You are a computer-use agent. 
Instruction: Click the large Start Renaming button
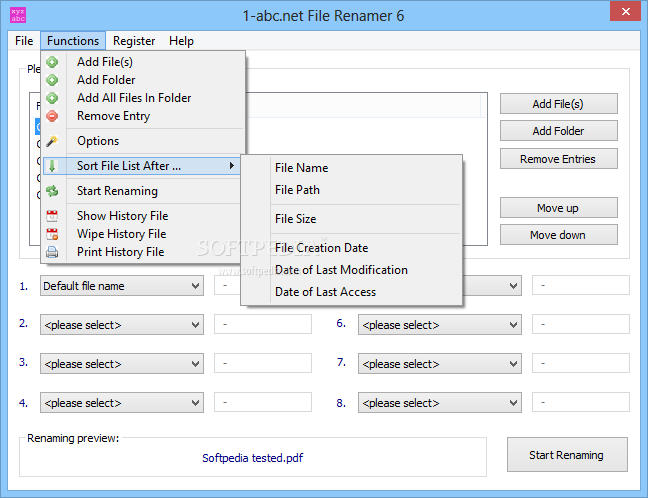567,455
